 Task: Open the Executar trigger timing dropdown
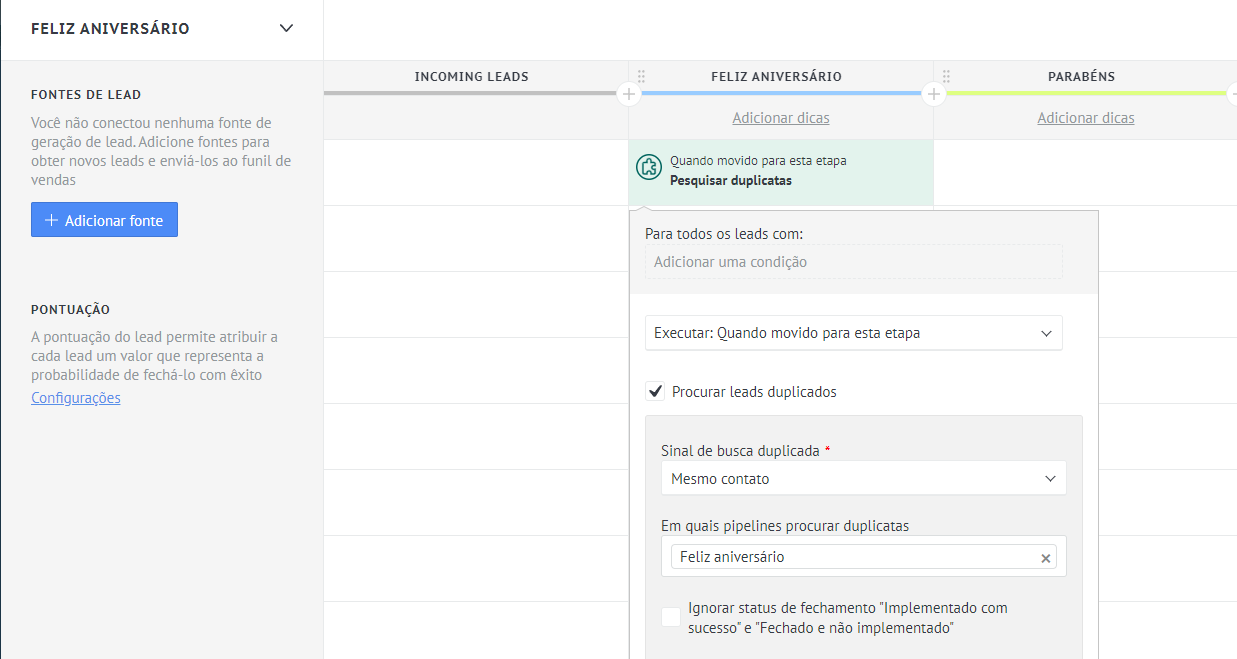click(x=853, y=333)
